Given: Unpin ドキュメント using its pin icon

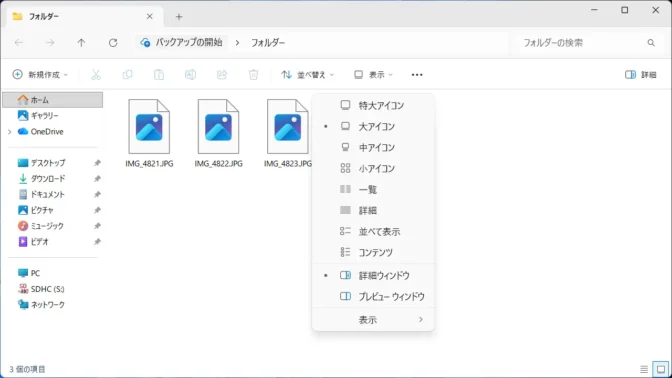Looking at the screenshot, I should pyautogui.click(x=97, y=195).
